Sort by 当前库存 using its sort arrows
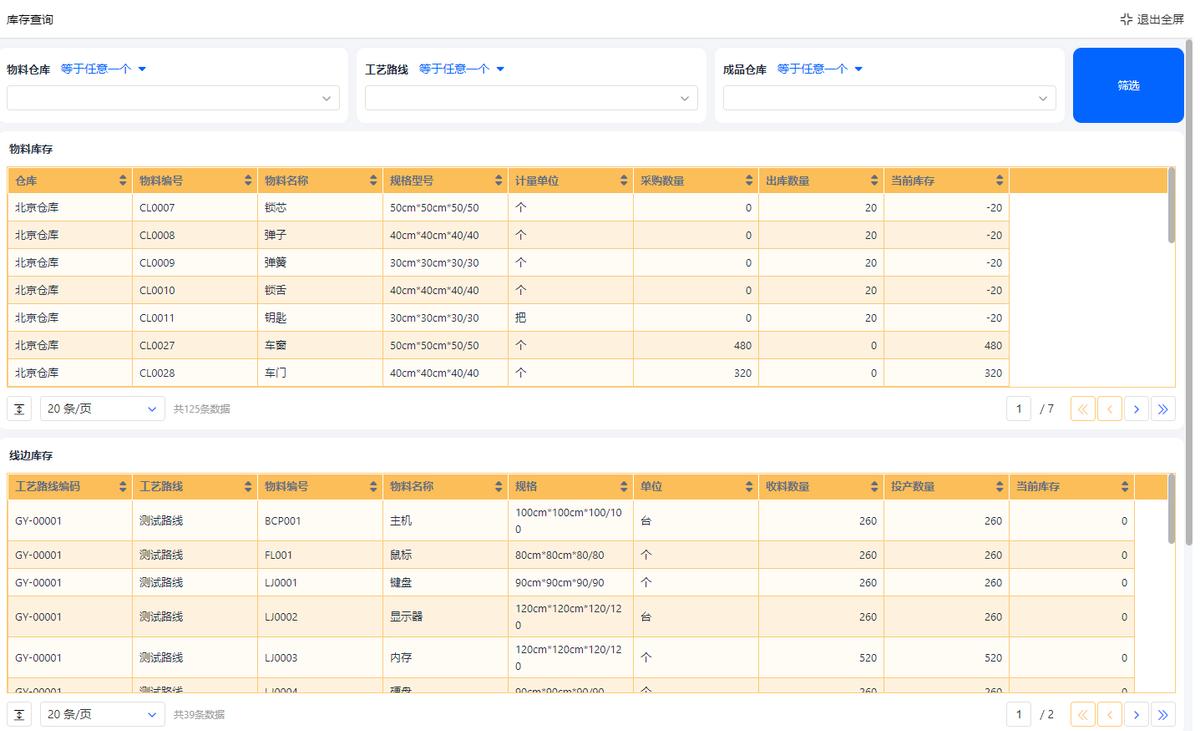The width and height of the screenshot is (1200, 731). 998,180
